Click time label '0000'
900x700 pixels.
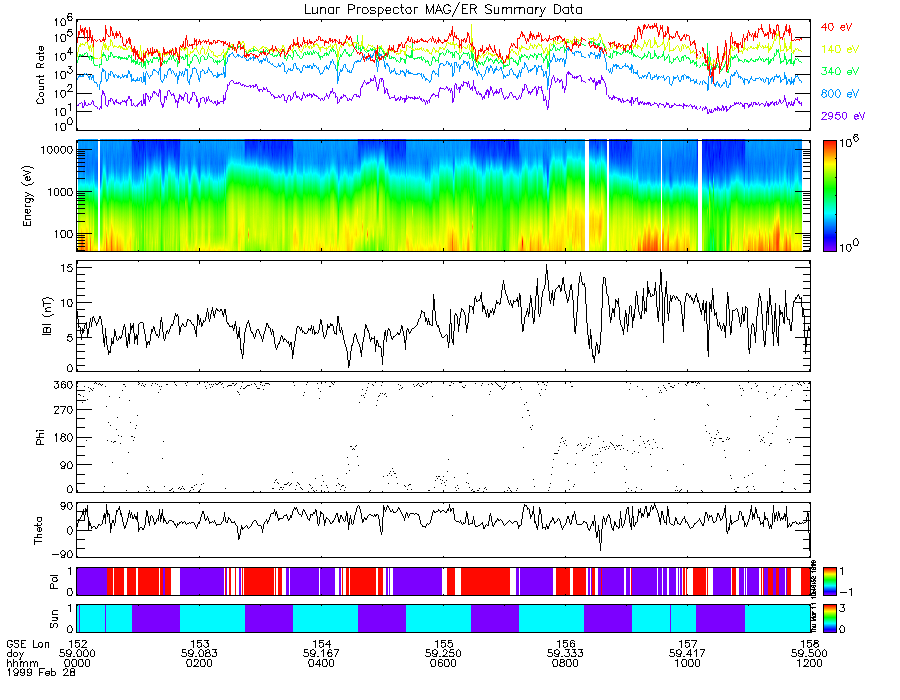[x=77, y=663]
